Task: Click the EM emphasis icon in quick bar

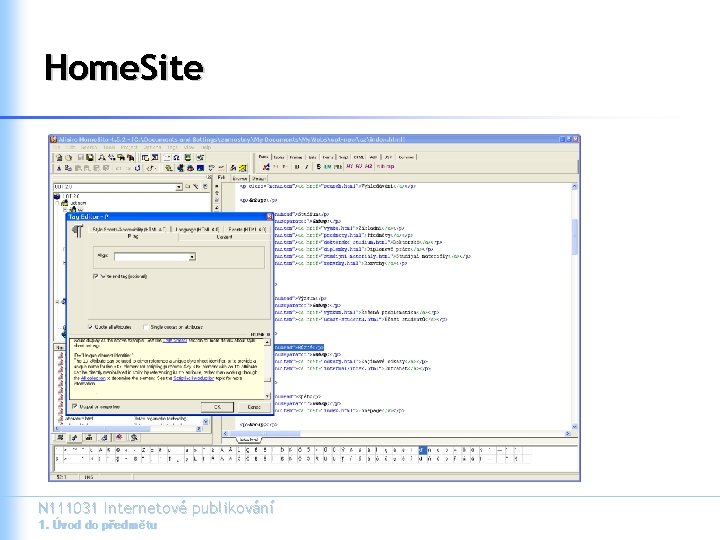Action: pyautogui.click(x=327, y=167)
